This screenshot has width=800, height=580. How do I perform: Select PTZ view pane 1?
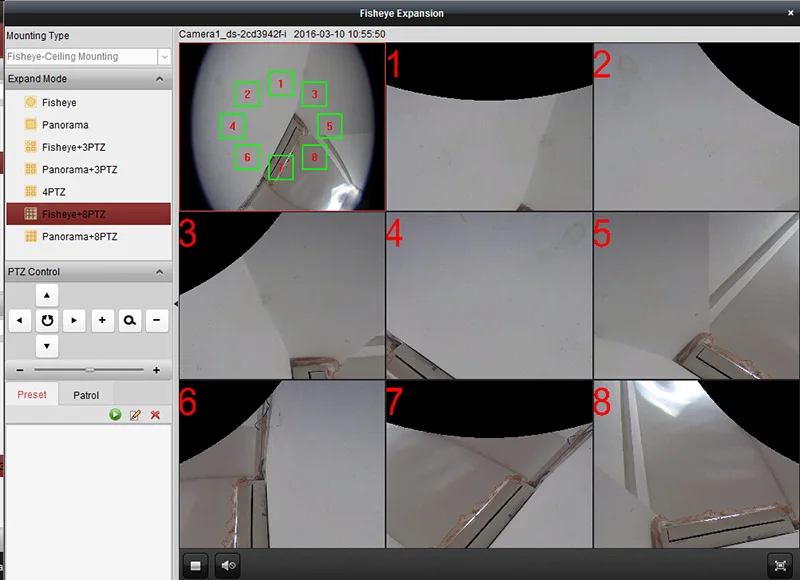click(x=489, y=127)
